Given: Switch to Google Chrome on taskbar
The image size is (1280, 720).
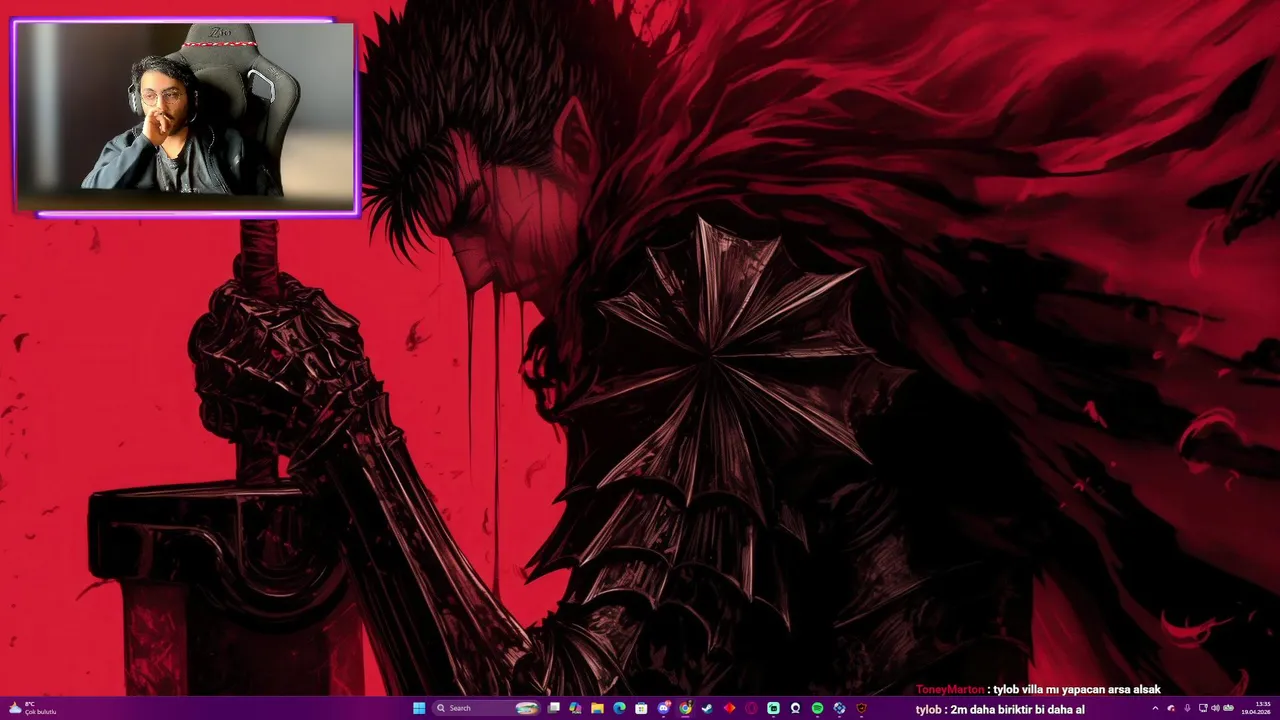Looking at the screenshot, I should pyautogui.click(x=685, y=708).
